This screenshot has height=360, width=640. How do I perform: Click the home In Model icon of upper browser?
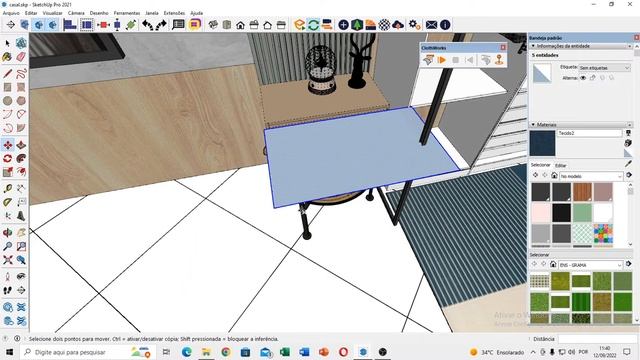pos(554,176)
